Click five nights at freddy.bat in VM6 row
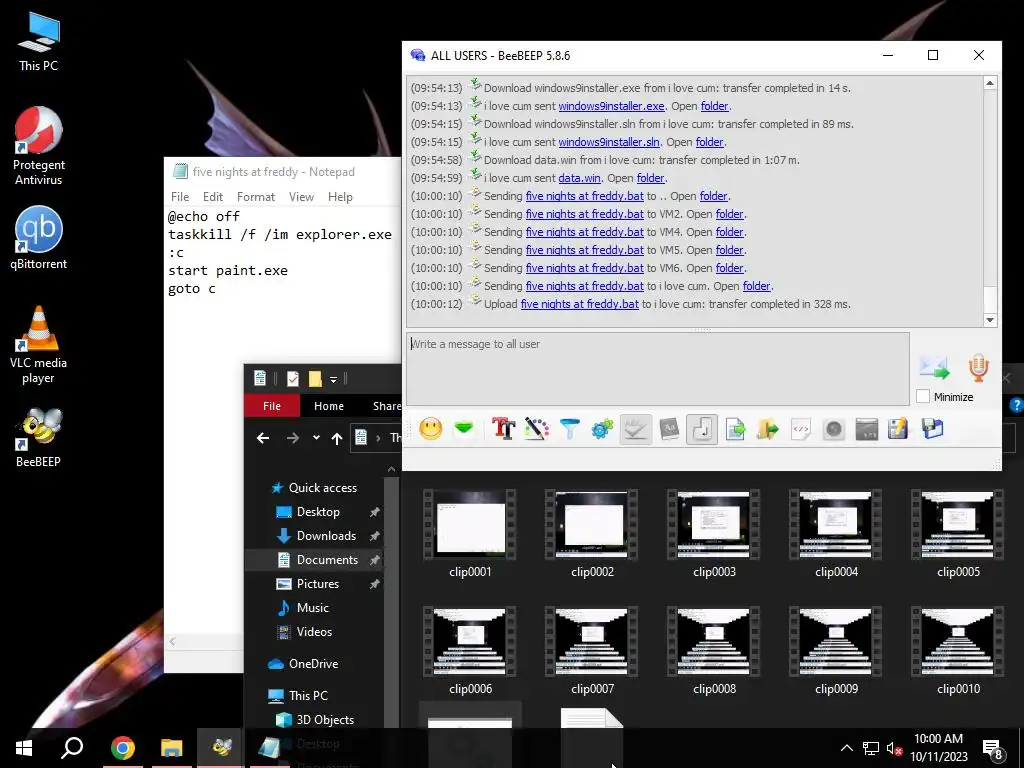1024x768 pixels. click(584, 268)
